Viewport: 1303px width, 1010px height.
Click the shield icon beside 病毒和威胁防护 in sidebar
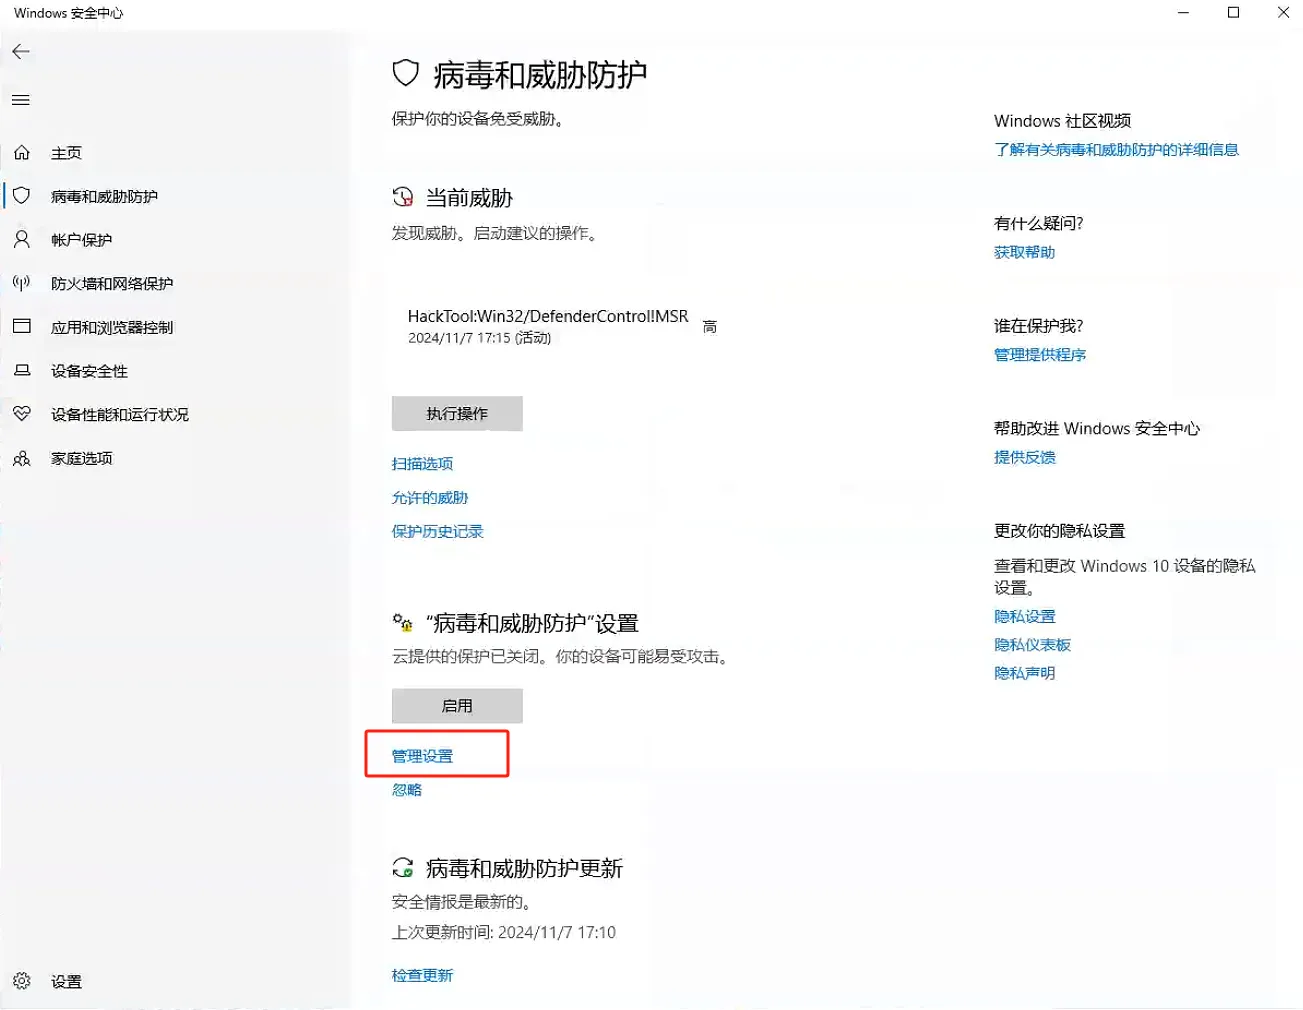tap(22, 196)
